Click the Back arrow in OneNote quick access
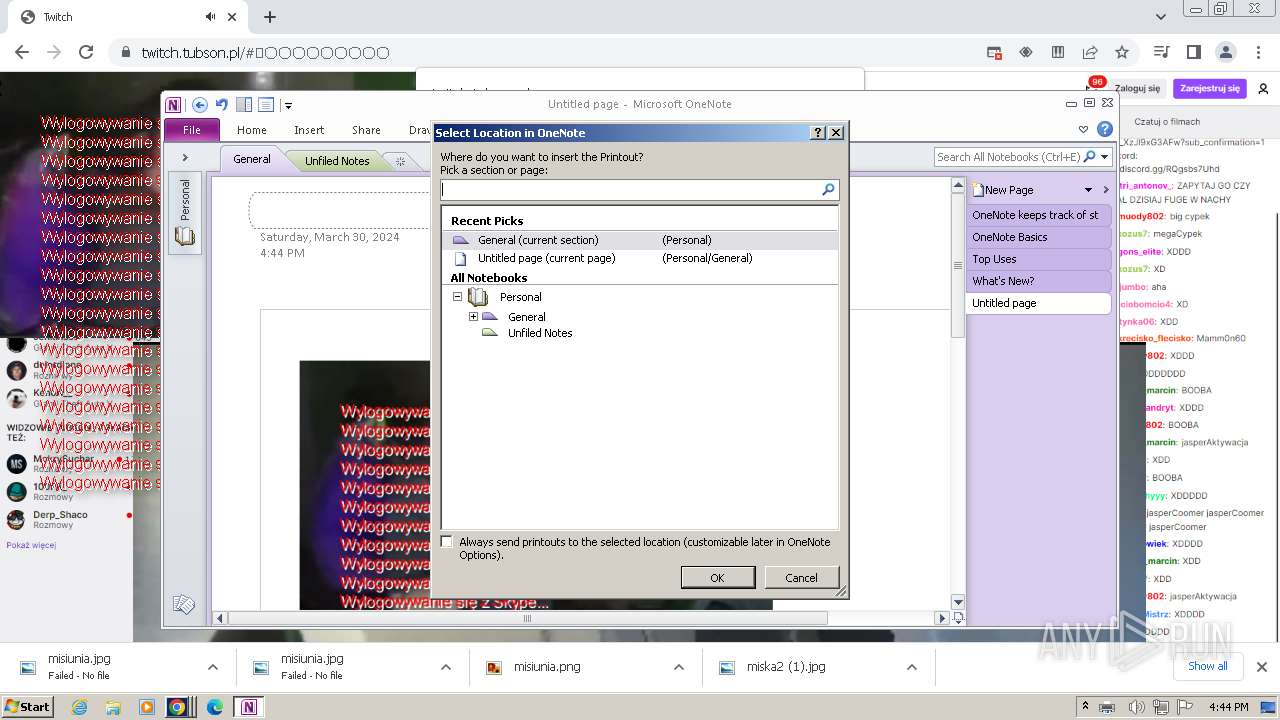This screenshot has width=1280, height=720. tap(200, 104)
